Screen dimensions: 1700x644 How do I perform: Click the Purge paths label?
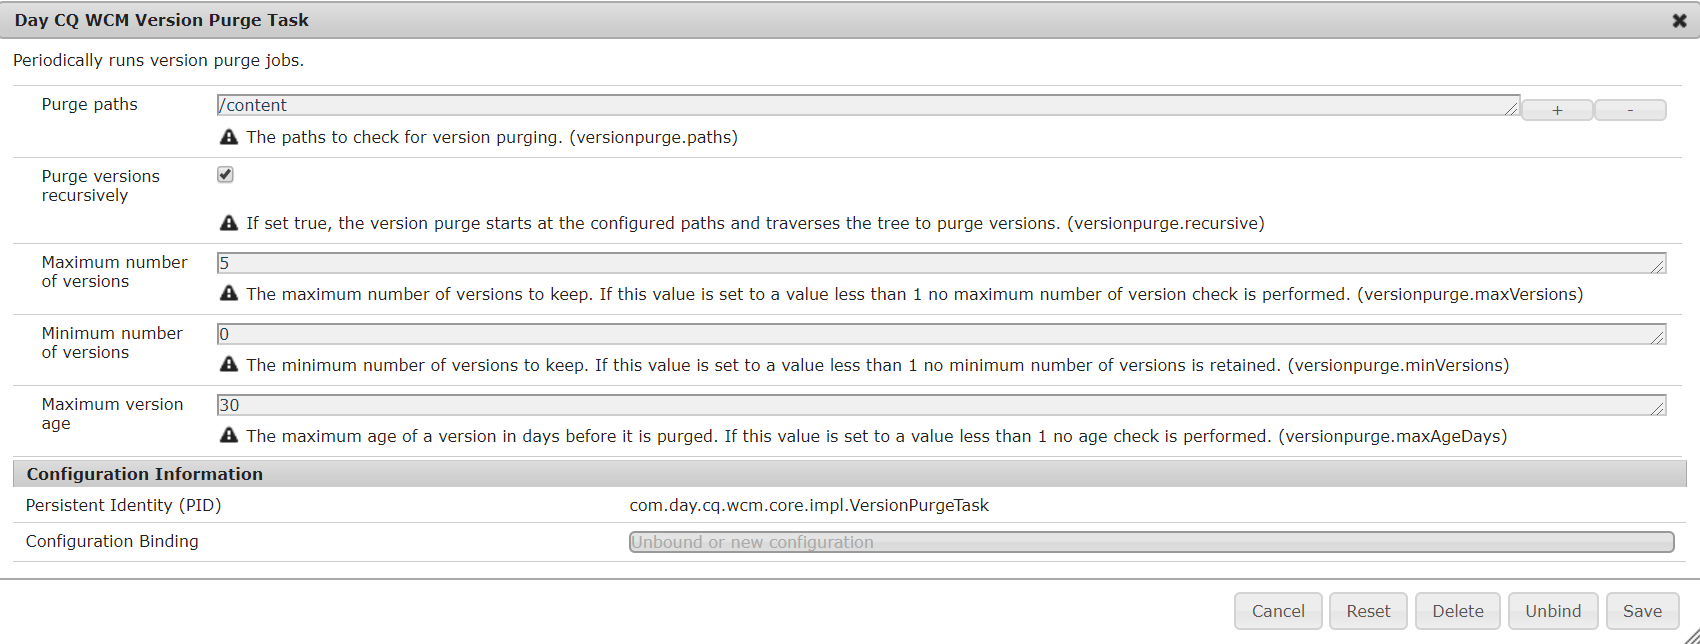(89, 104)
